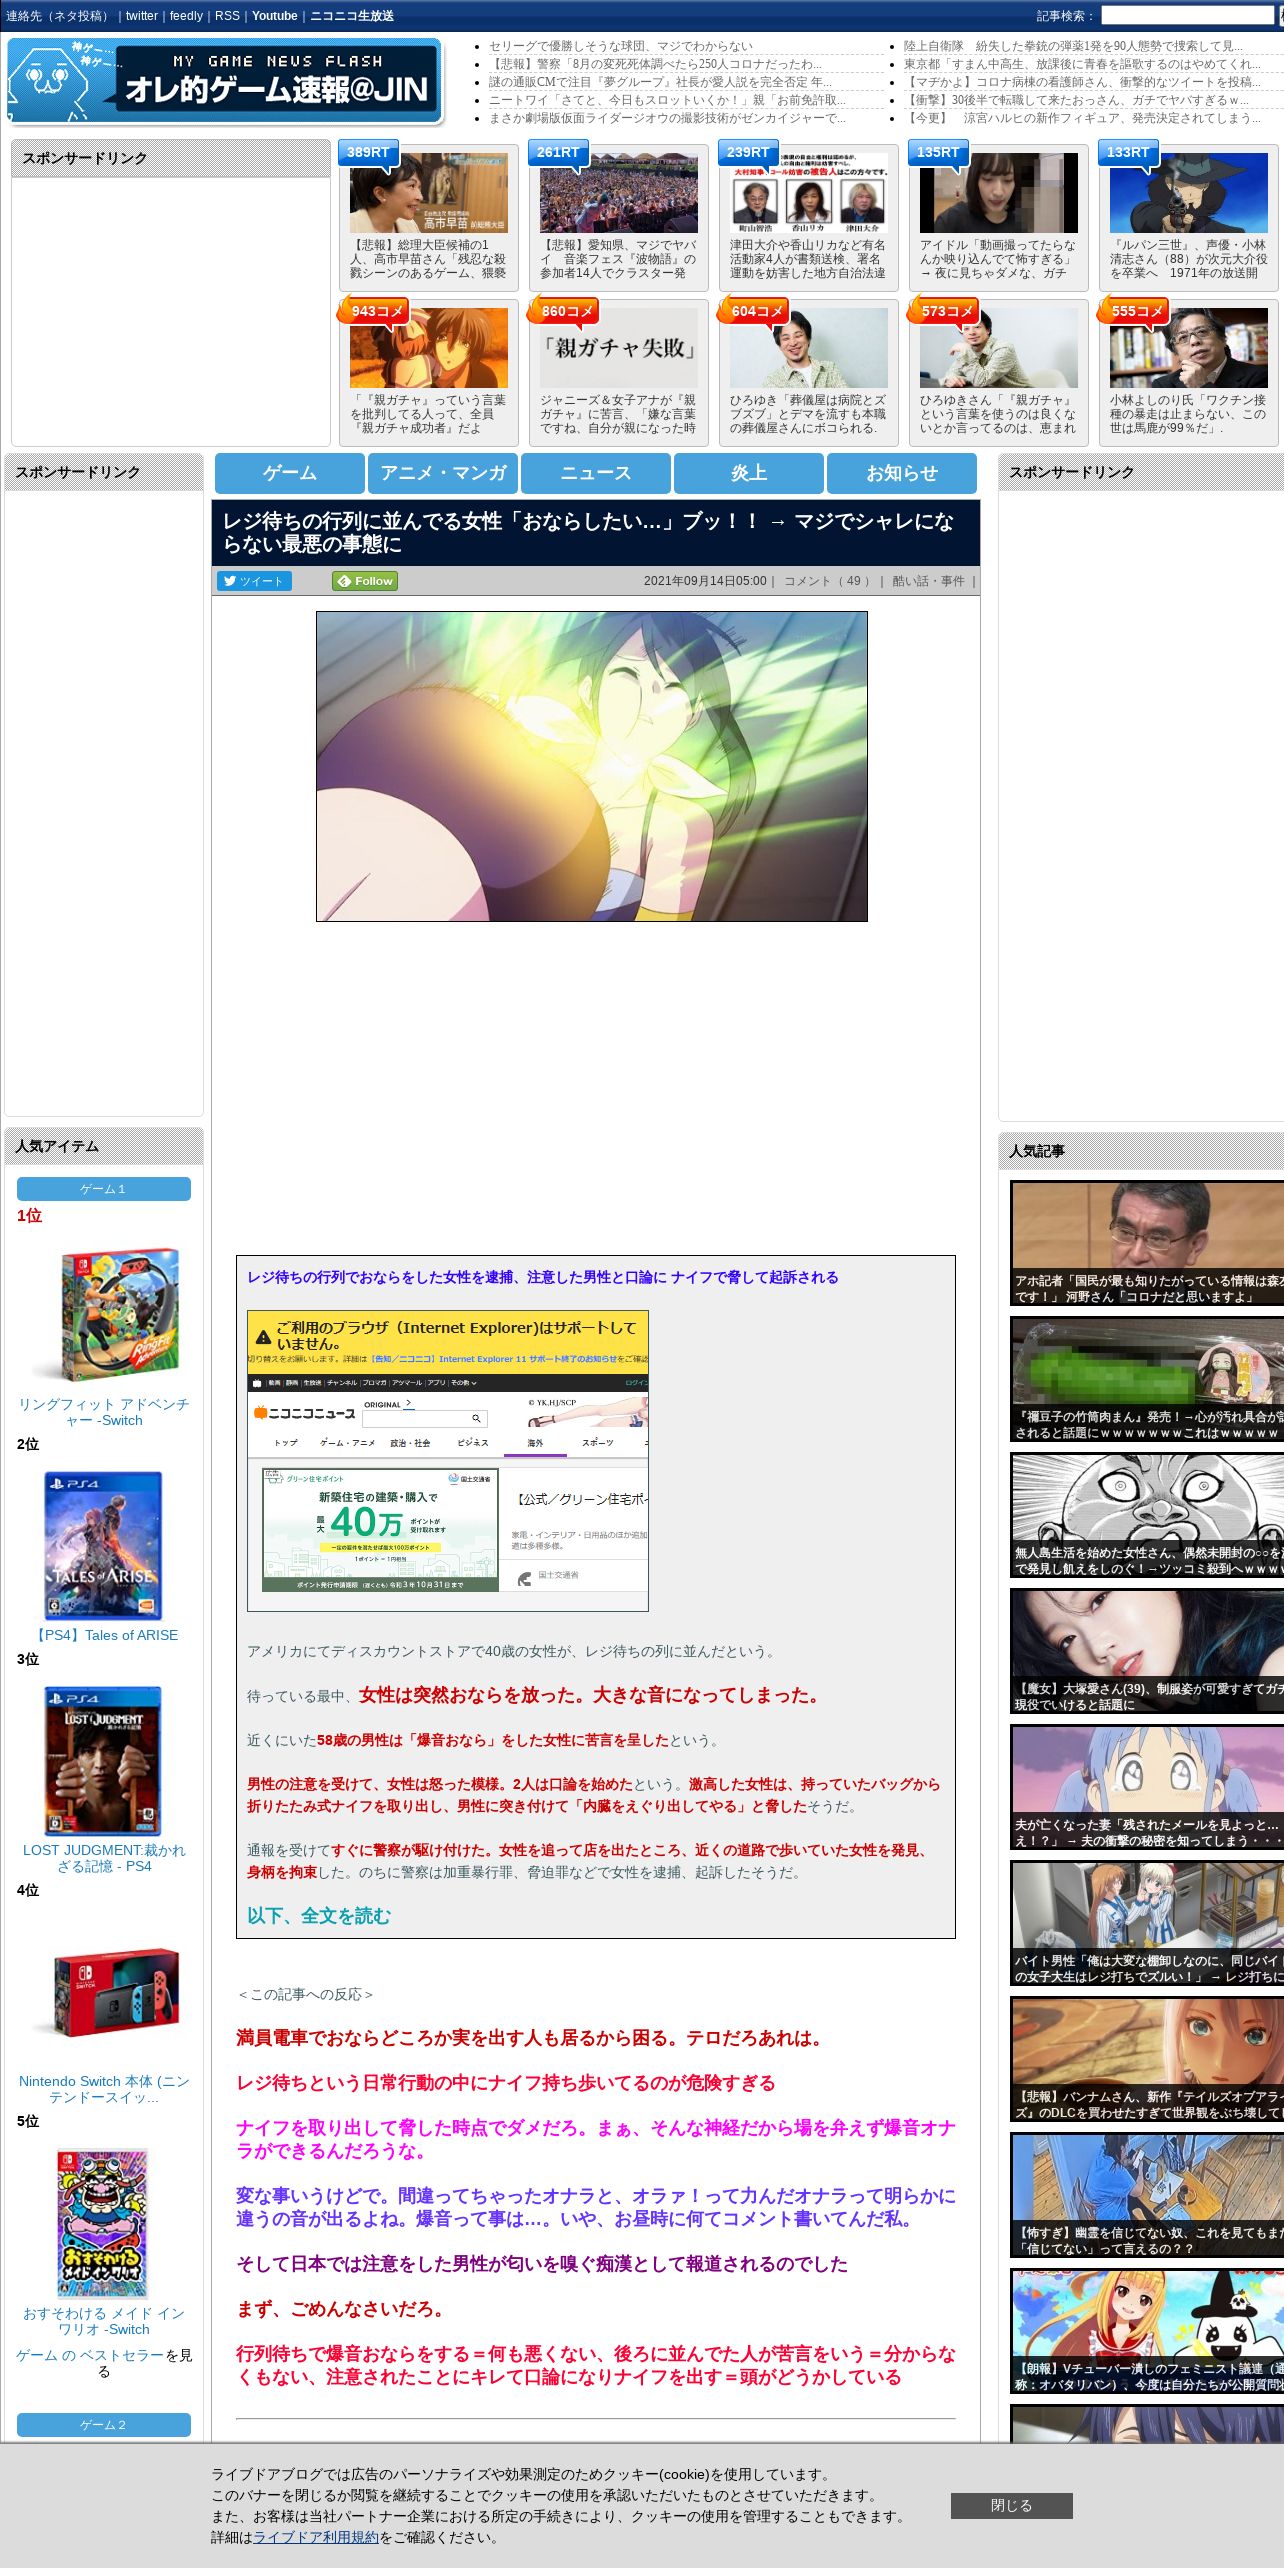Open popular article 河野さん アホ記者 thumbnail

click(1147, 1243)
